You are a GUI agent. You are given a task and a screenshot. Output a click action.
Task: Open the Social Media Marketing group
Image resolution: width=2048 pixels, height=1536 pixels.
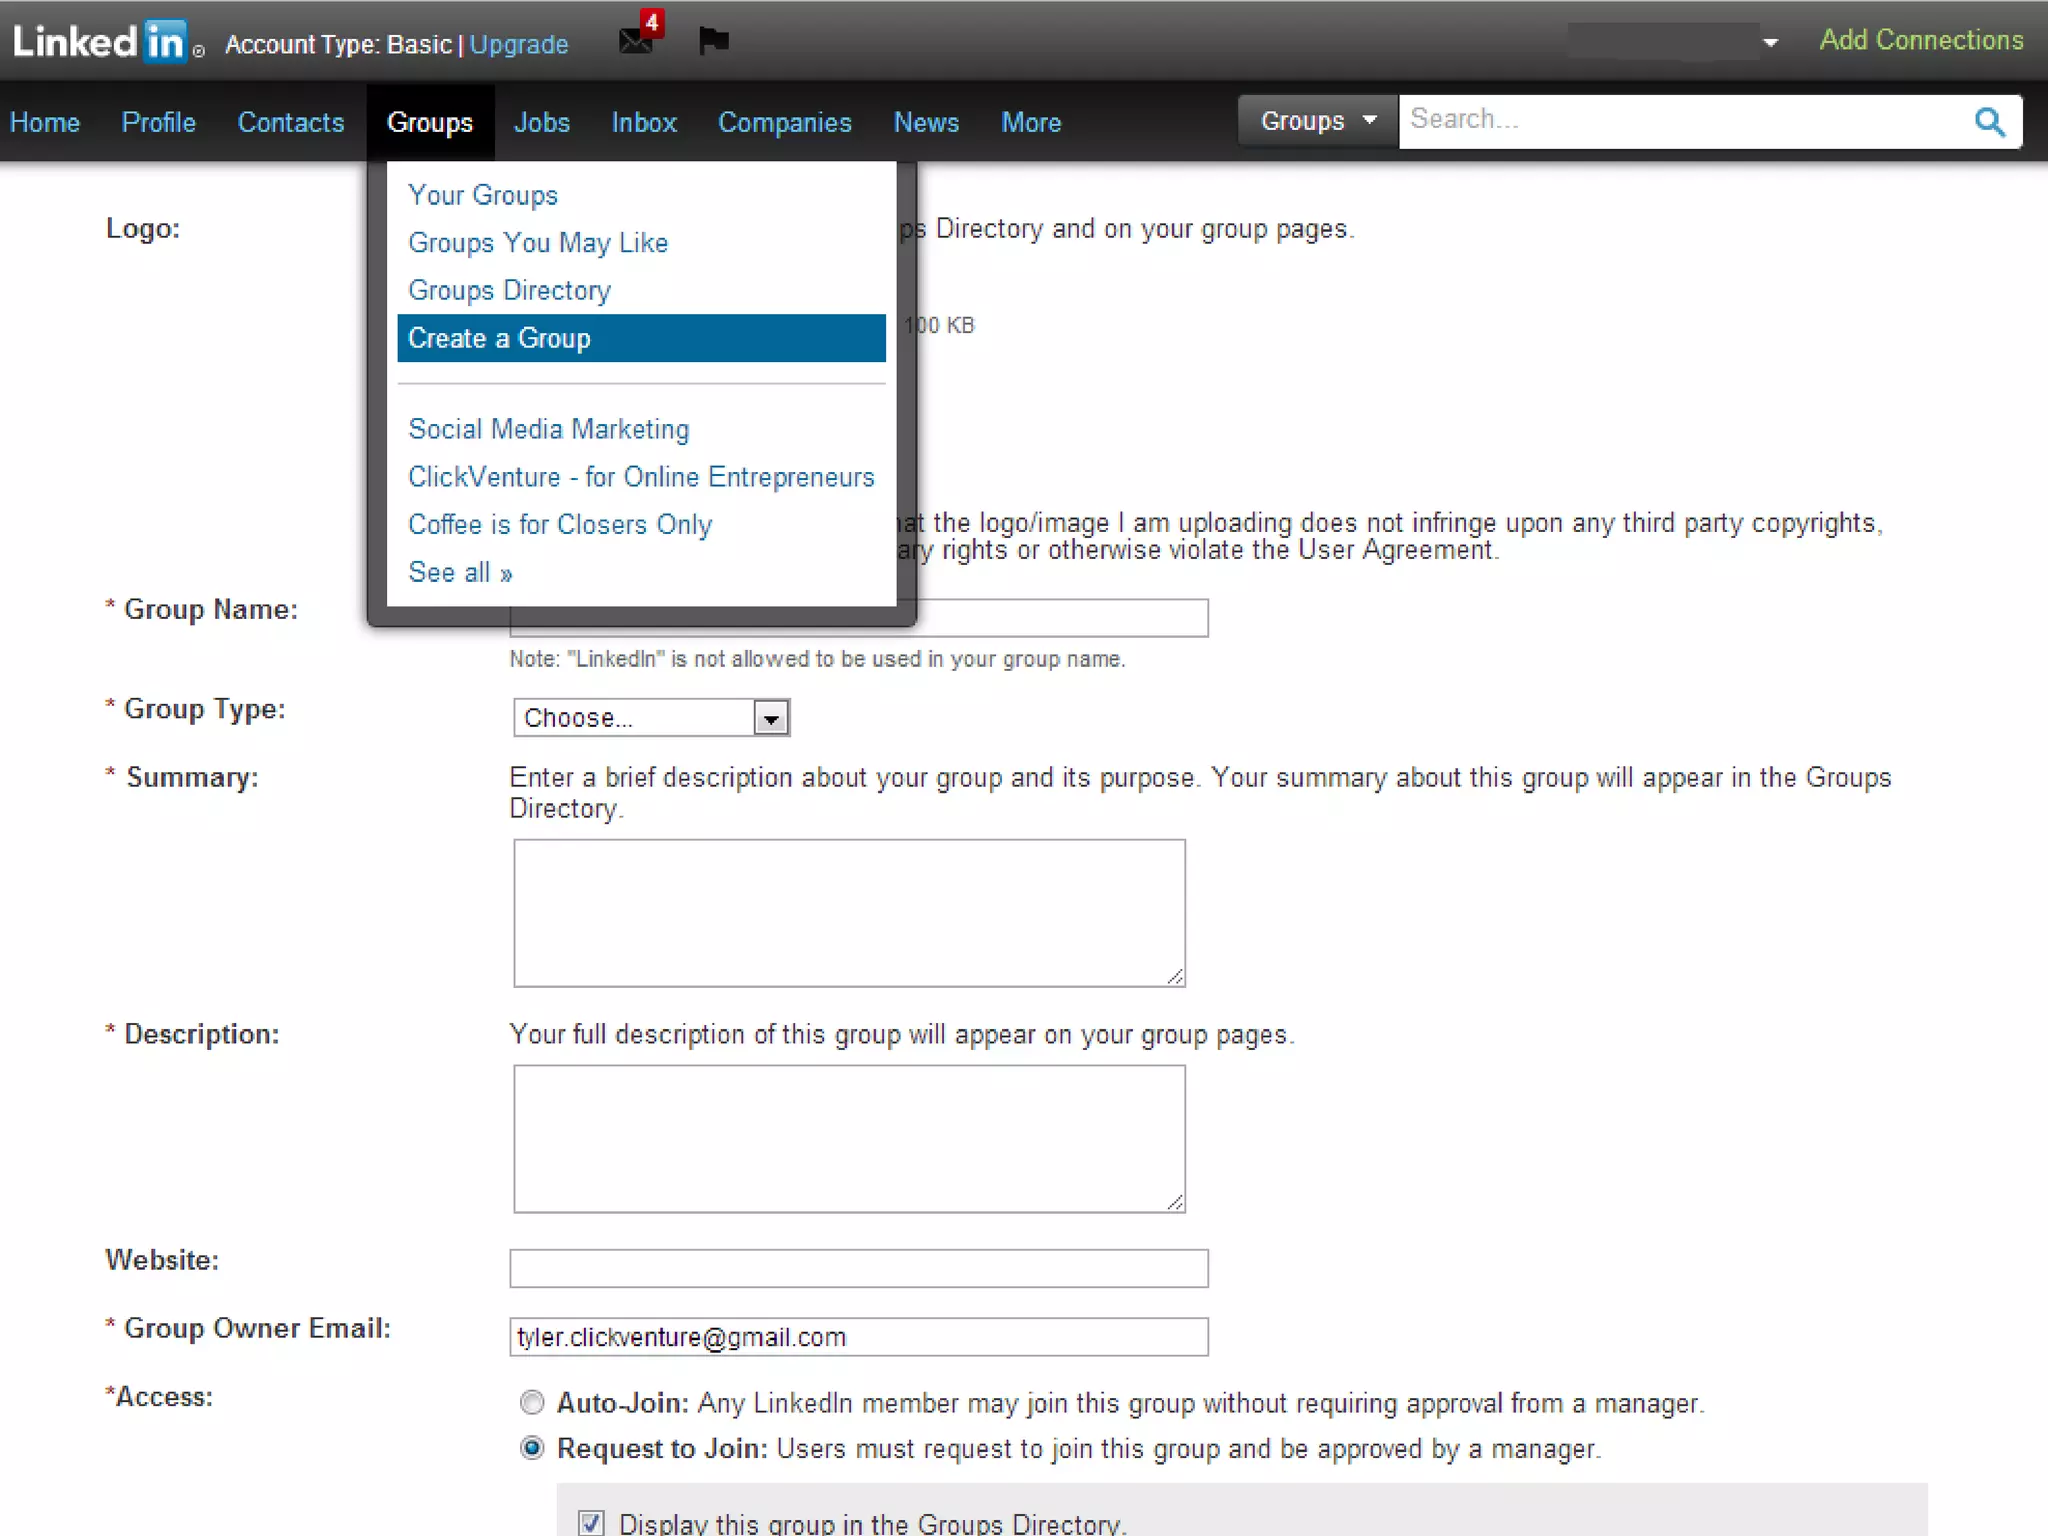pyautogui.click(x=548, y=429)
